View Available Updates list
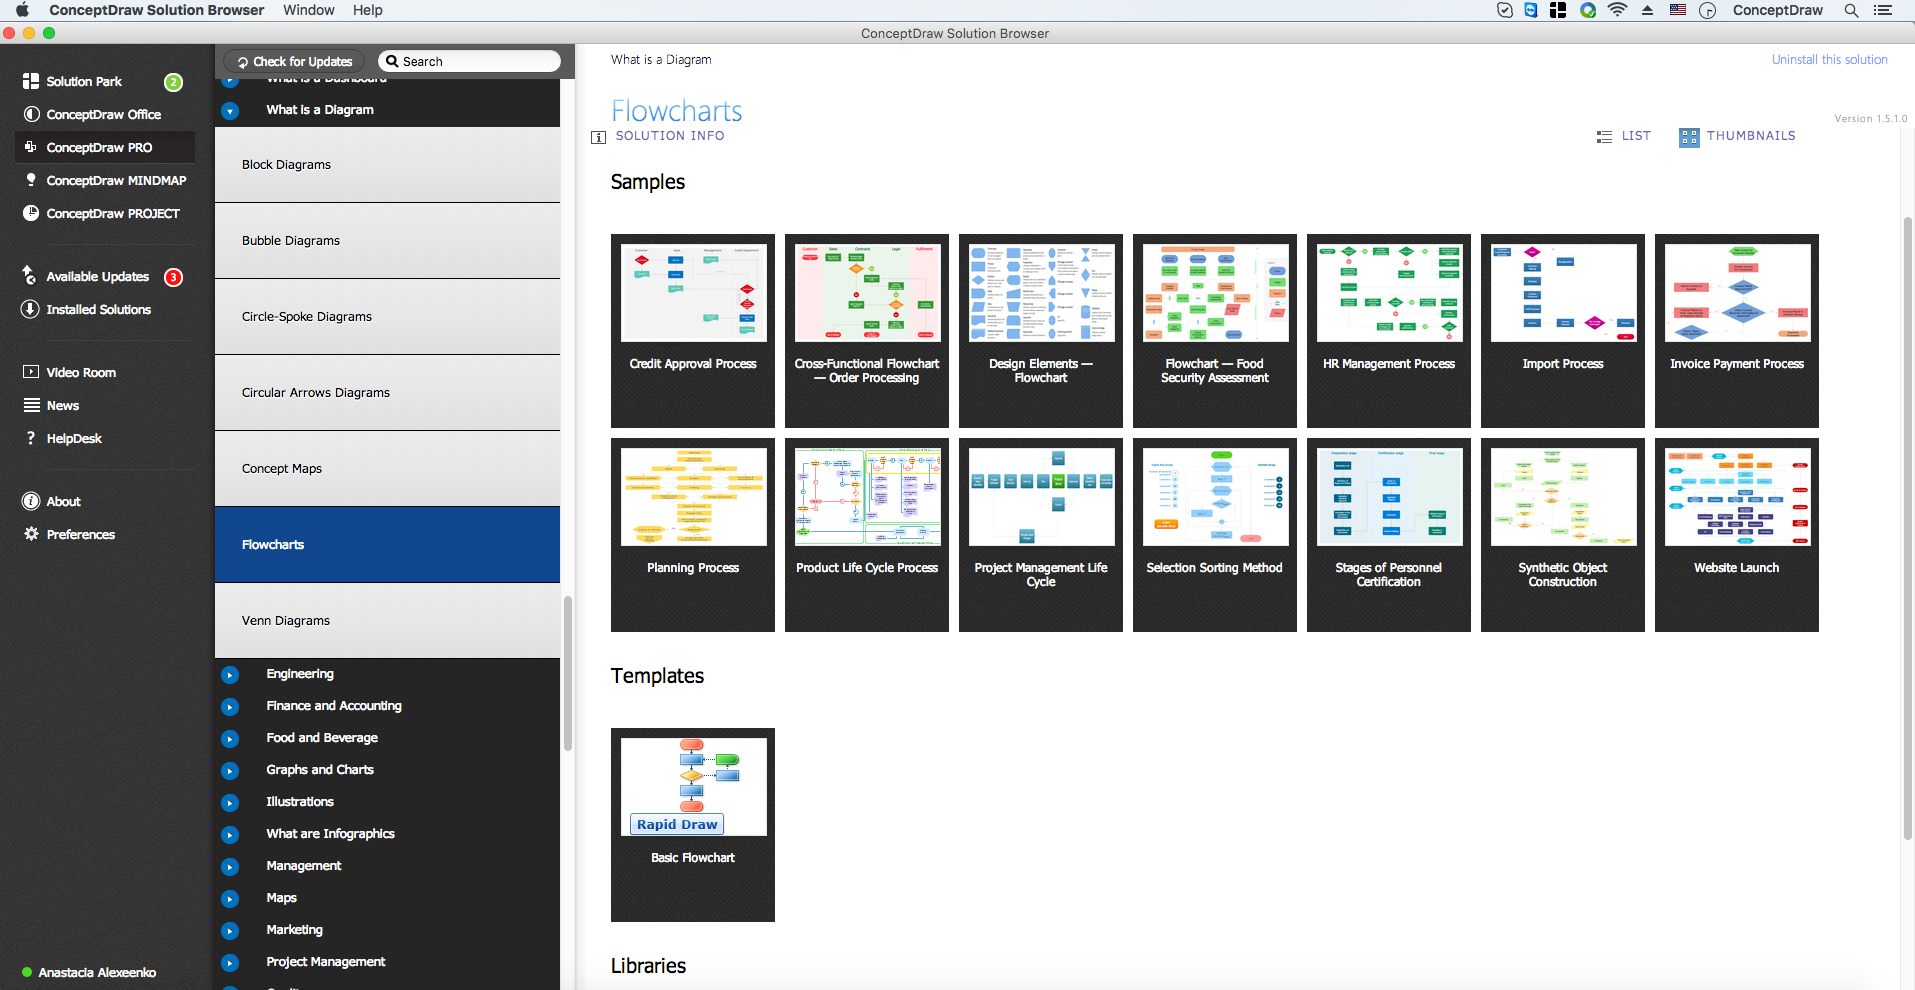The height and width of the screenshot is (990, 1915). coord(97,276)
